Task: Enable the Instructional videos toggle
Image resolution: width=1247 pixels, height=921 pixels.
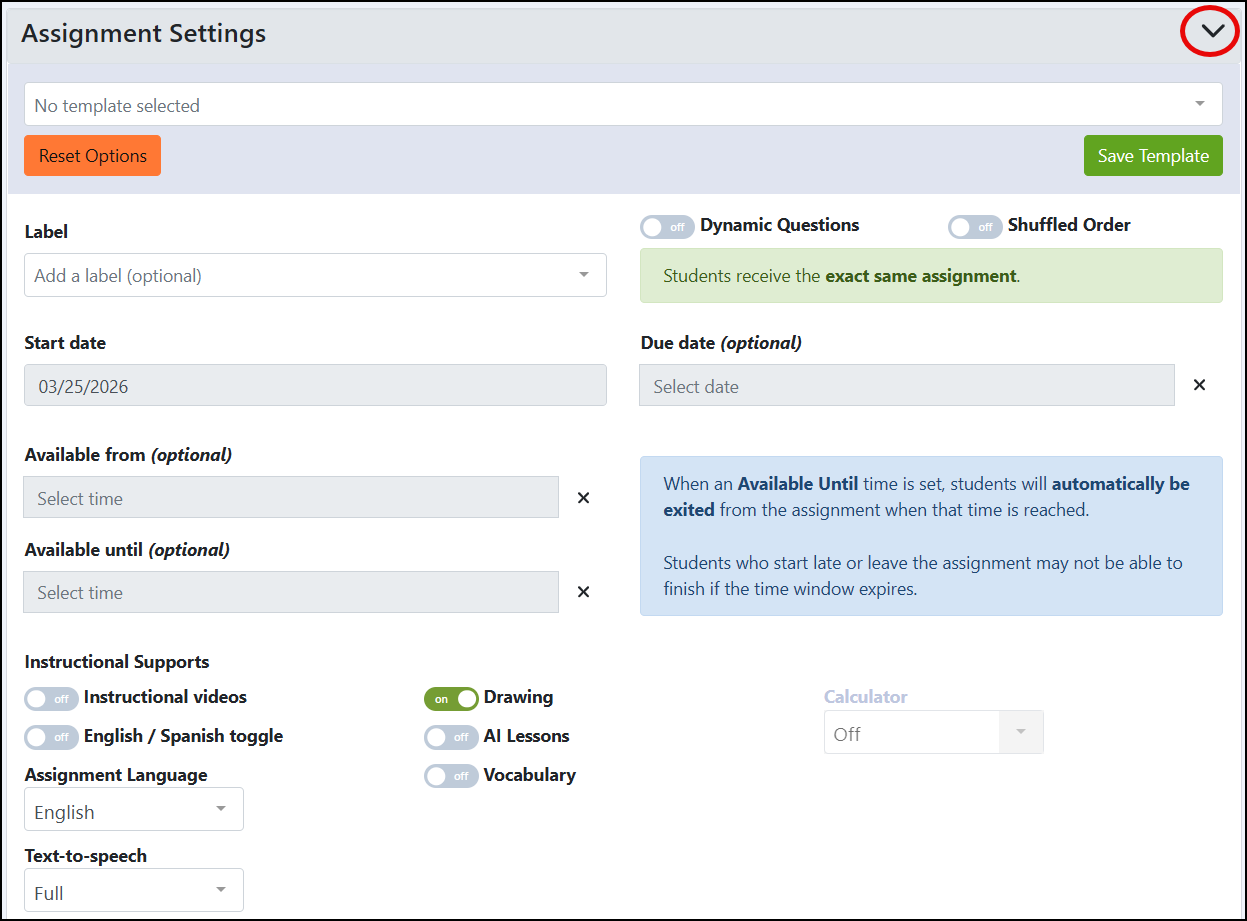Action: 51,698
